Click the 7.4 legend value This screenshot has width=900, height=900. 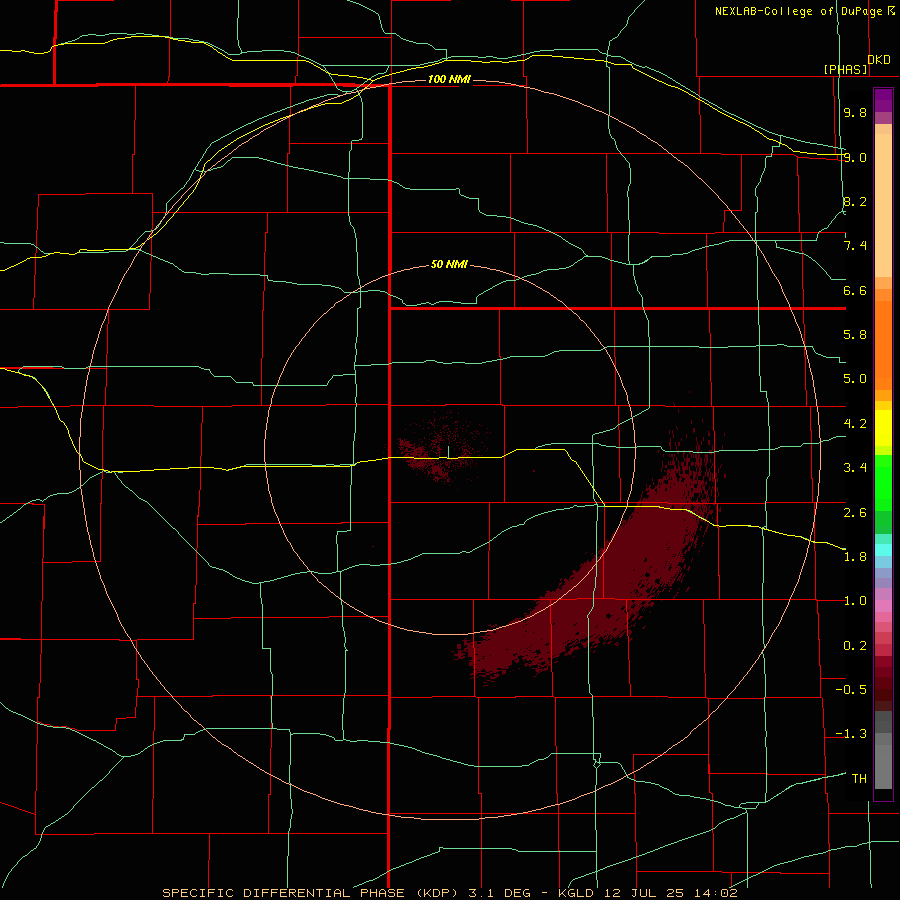point(855,246)
